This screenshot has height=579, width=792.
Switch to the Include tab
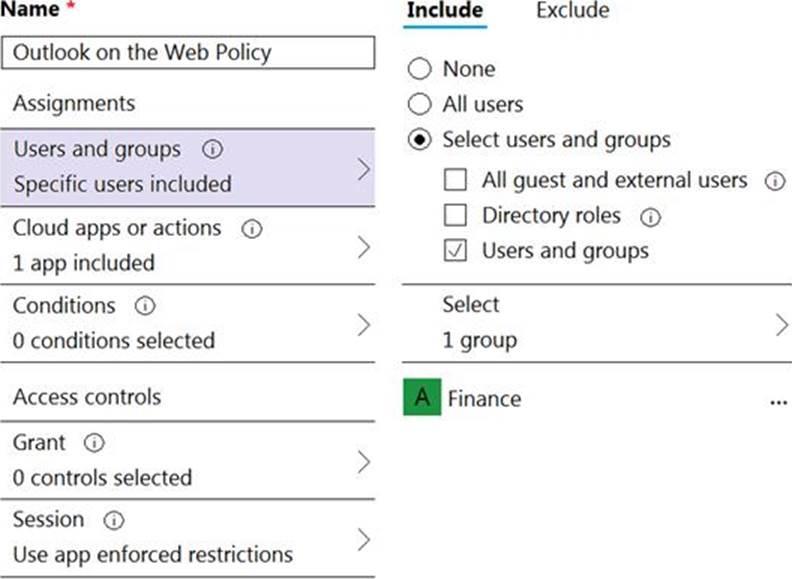[x=445, y=11]
